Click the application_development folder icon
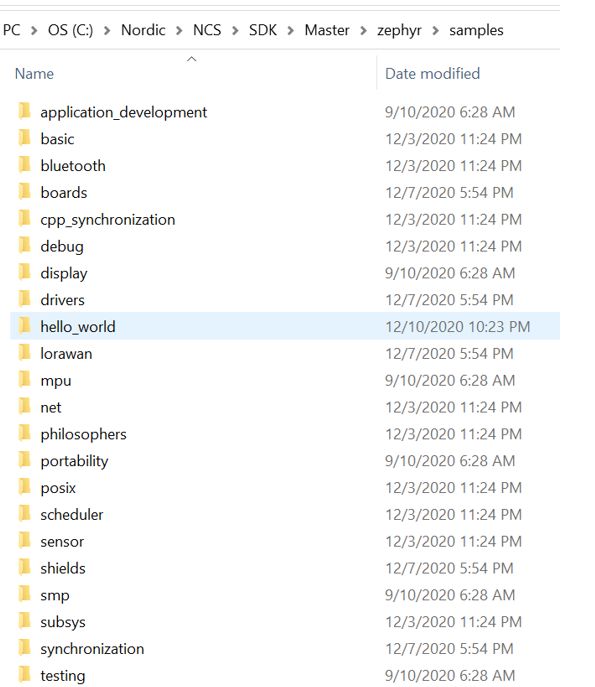The width and height of the screenshot is (595, 687). 25,111
